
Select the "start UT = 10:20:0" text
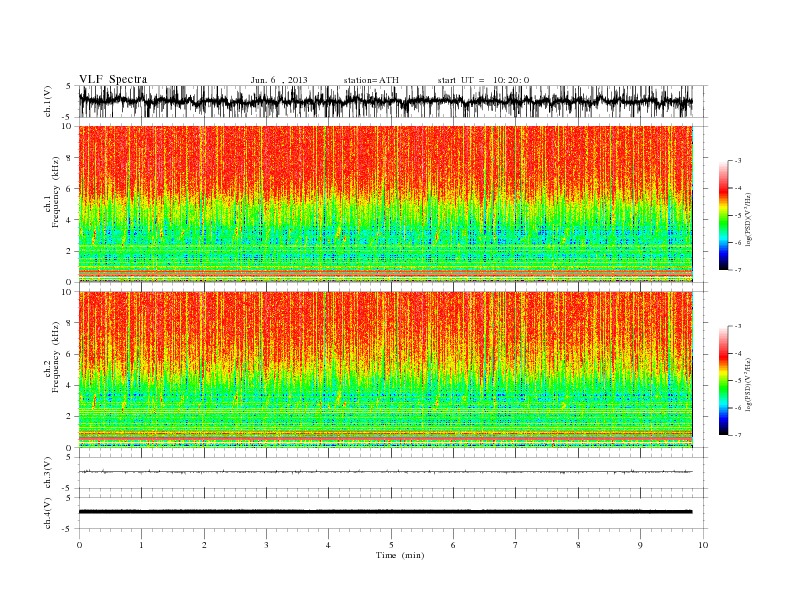(483, 80)
